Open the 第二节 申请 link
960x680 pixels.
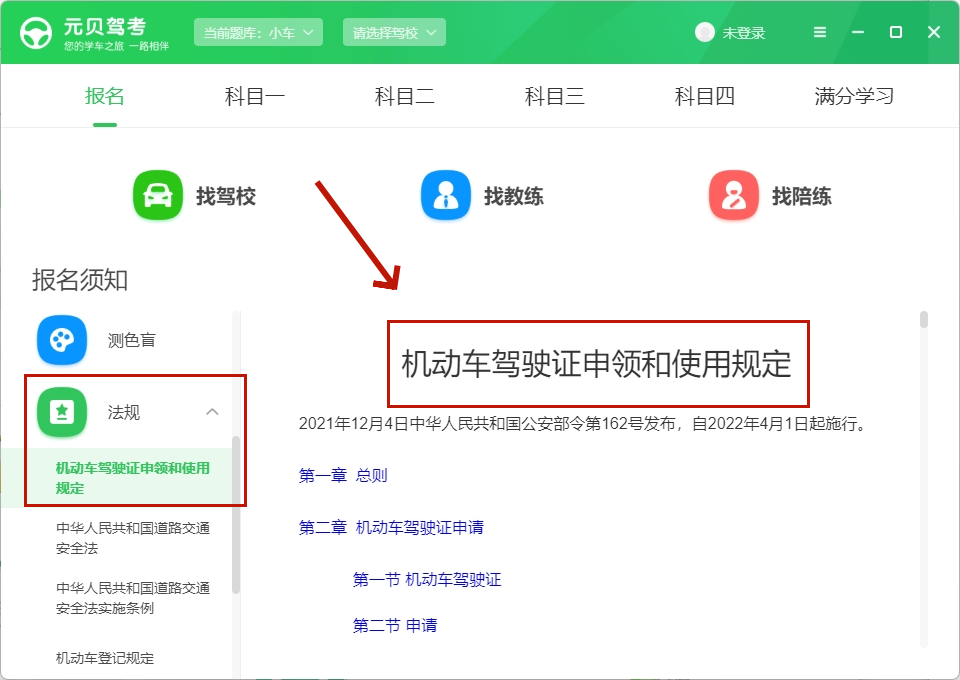[395, 625]
